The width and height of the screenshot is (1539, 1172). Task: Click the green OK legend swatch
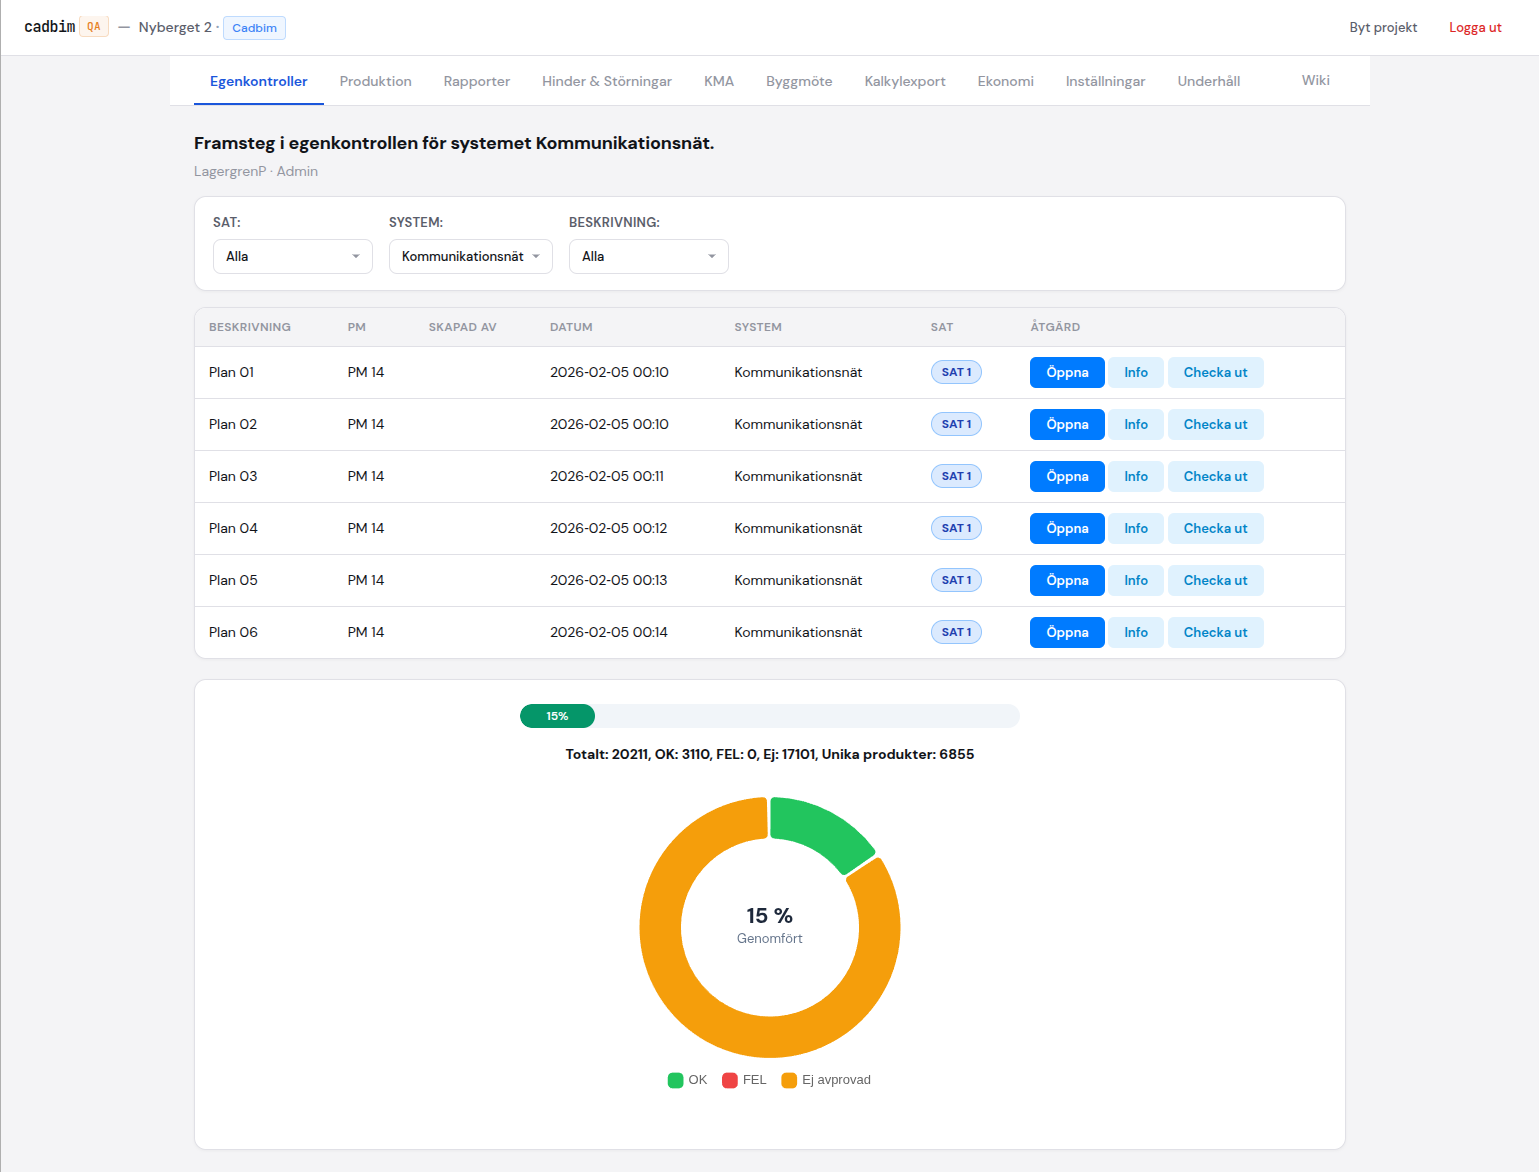coord(673,1080)
